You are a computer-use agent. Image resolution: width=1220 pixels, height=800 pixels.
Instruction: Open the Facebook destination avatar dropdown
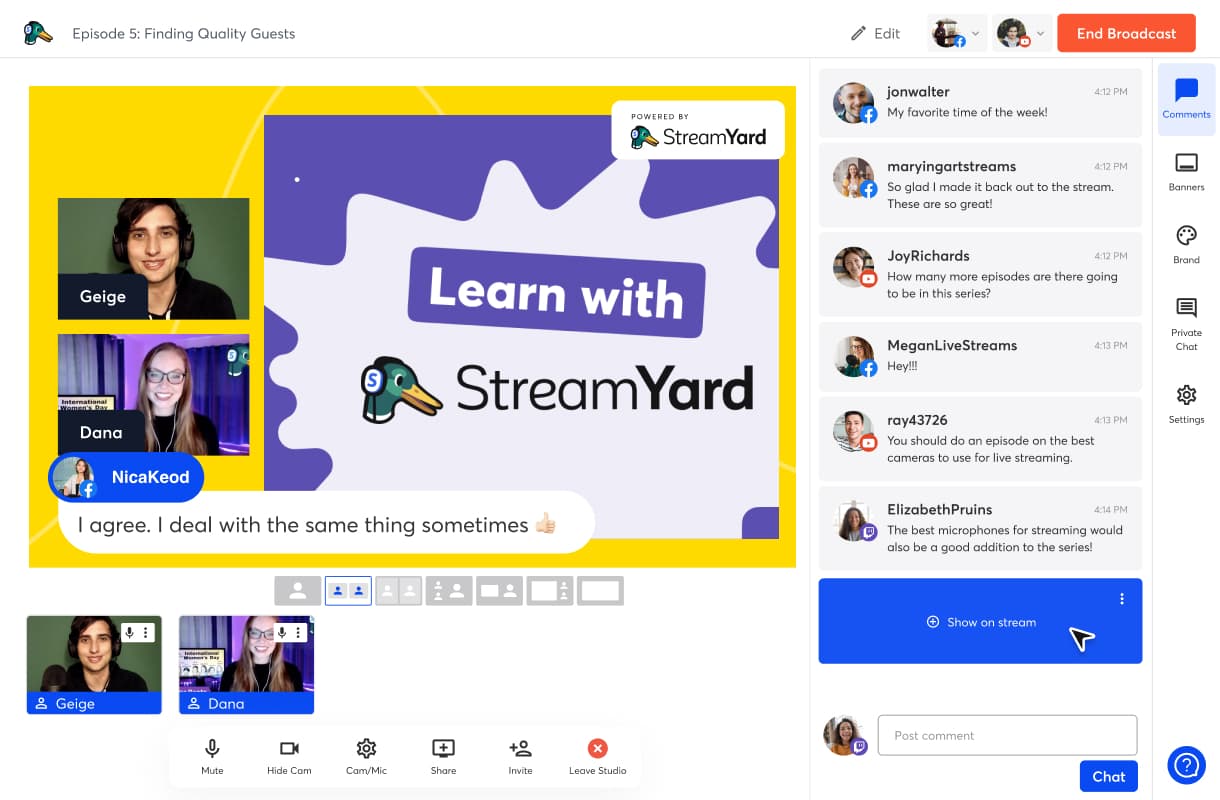[957, 33]
